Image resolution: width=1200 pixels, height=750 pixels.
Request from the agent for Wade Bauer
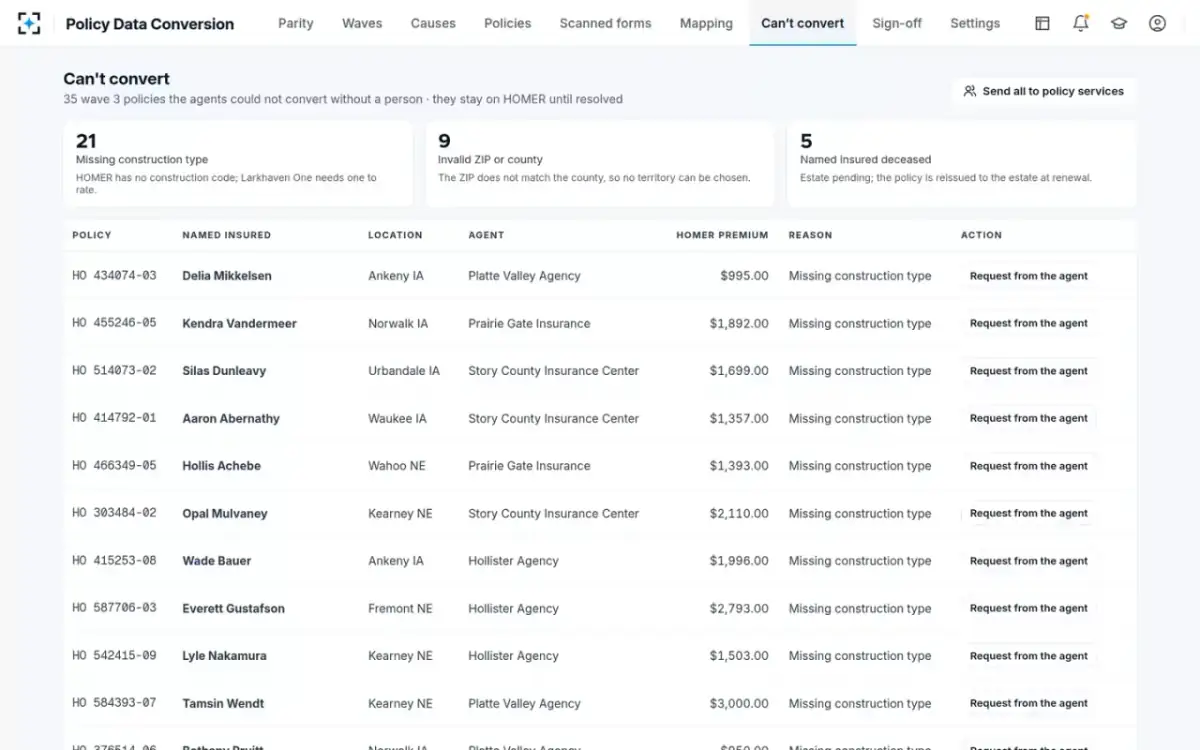(1028, 561)
